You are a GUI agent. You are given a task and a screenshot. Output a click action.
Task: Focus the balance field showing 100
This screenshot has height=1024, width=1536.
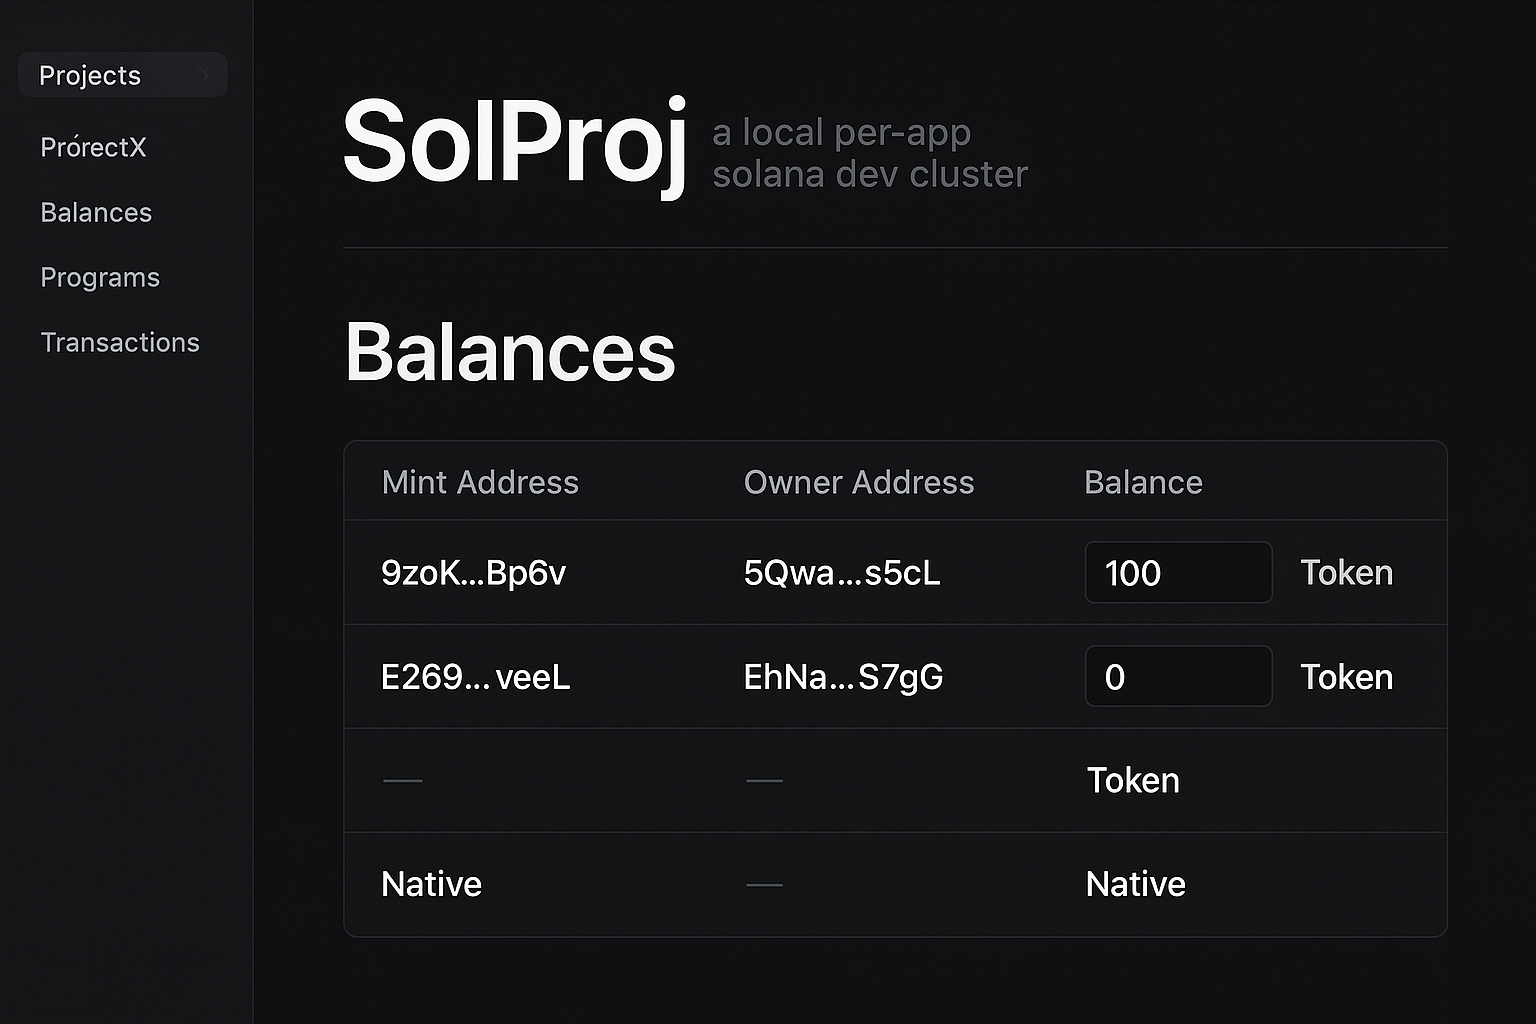click(1178, 573)
